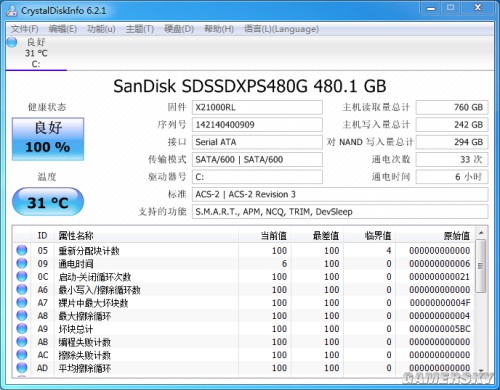Click status orb for attribute AD
The image size is (500, 390).
[x=22, y=367]
